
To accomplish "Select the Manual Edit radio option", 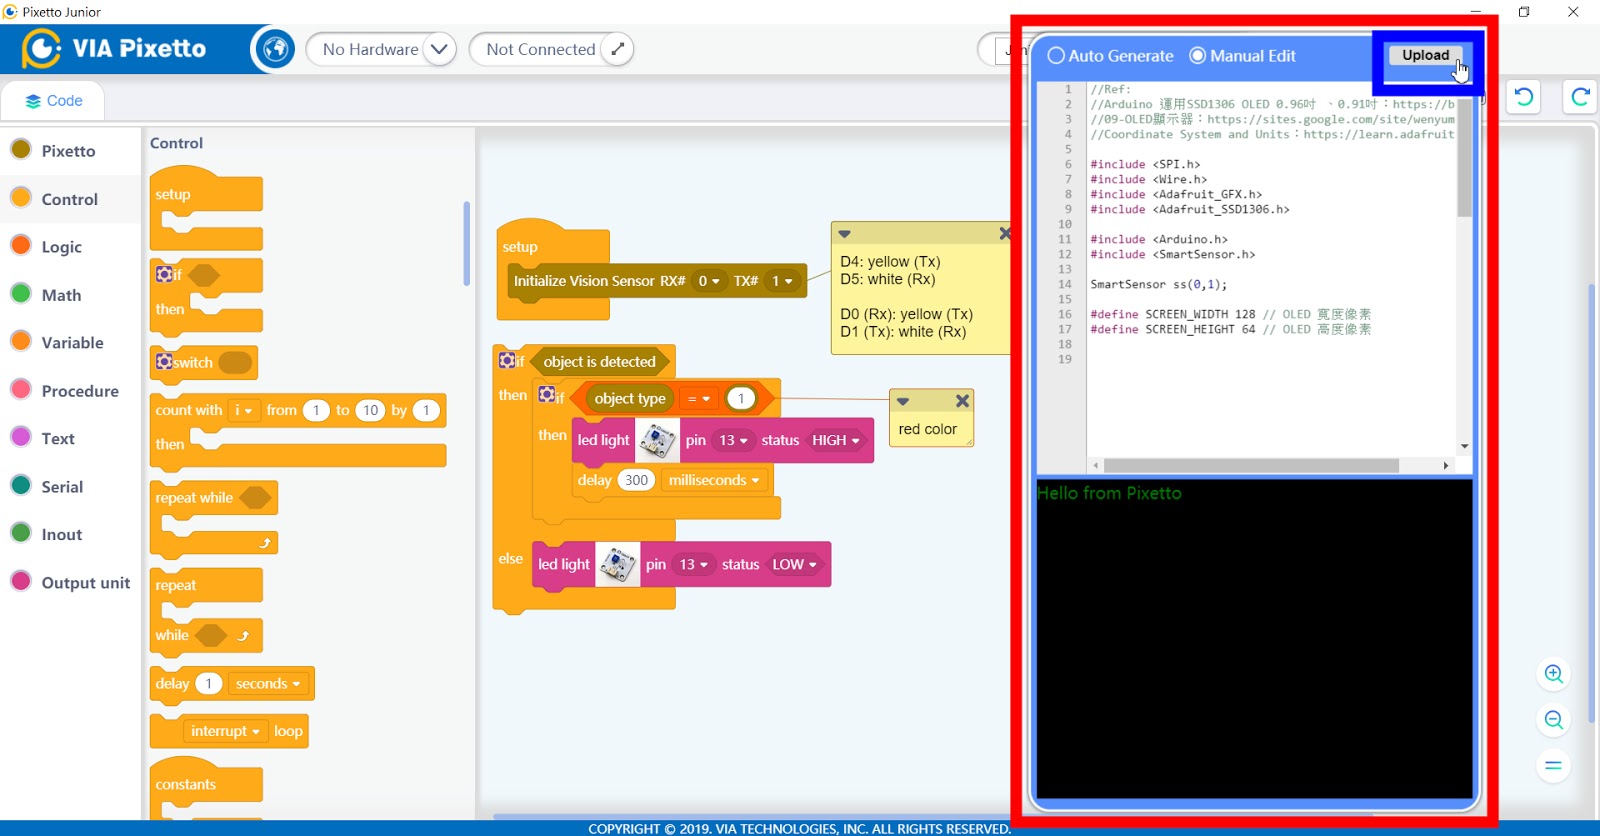I will tap(1197, 56).
